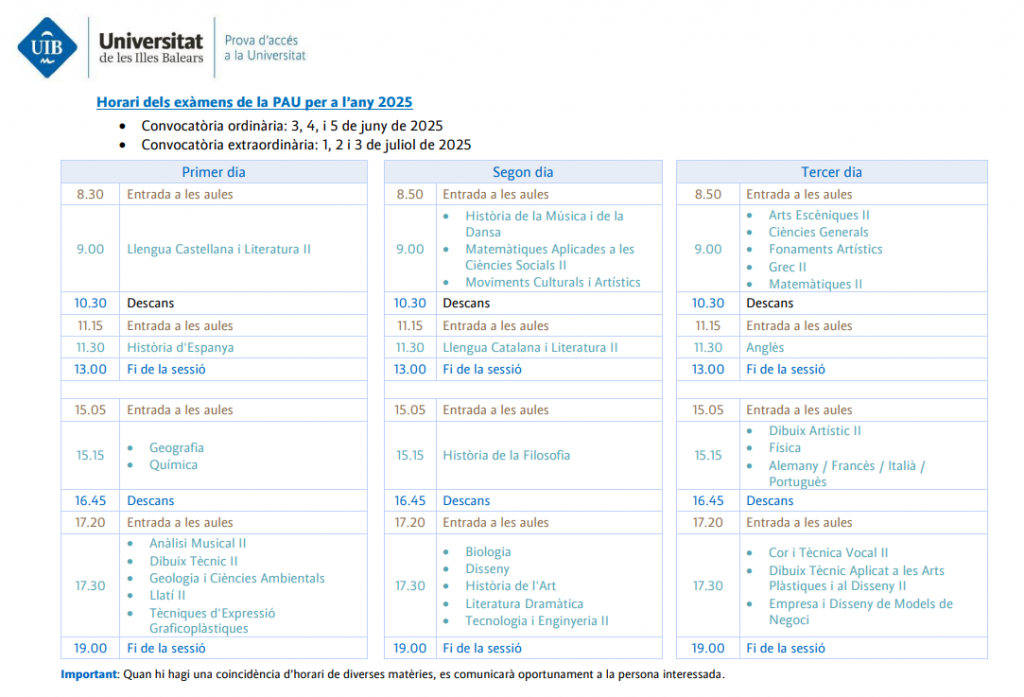Select the Història d'Espanya entry
This screenshot has width=1024, height=697.
[x=180, y=348]
